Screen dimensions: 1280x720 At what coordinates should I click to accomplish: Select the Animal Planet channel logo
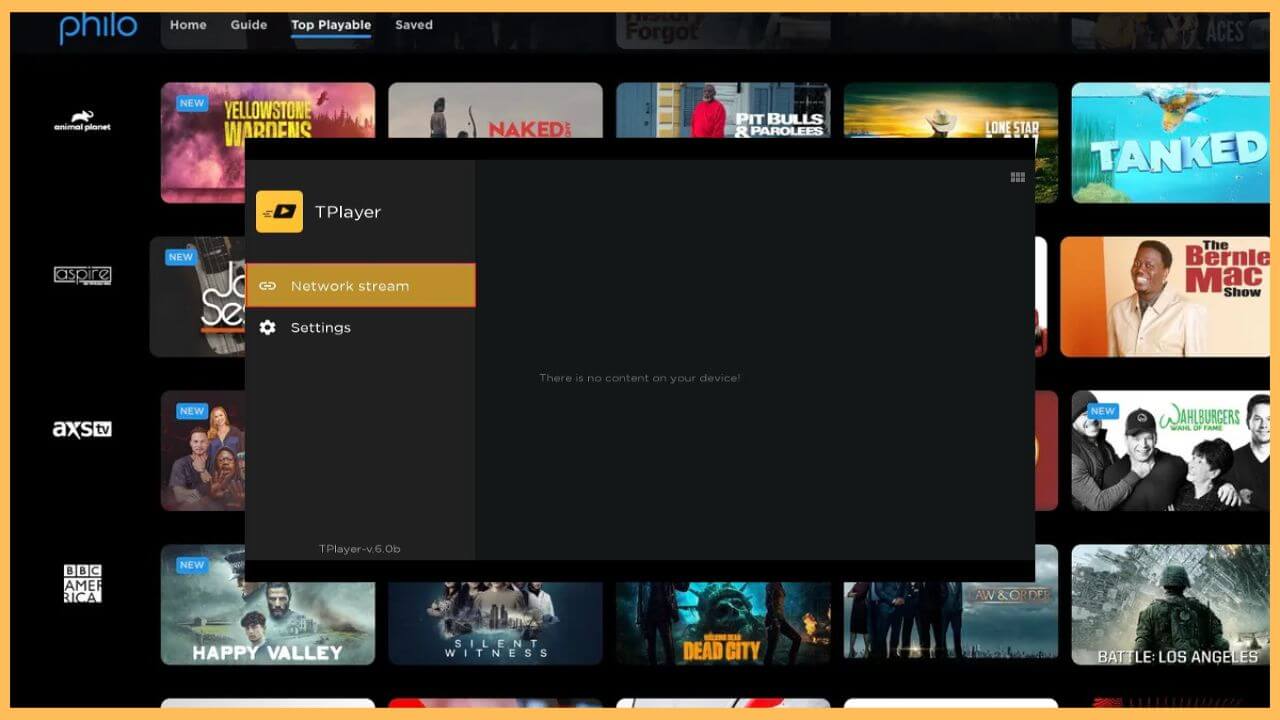point(81,120)
